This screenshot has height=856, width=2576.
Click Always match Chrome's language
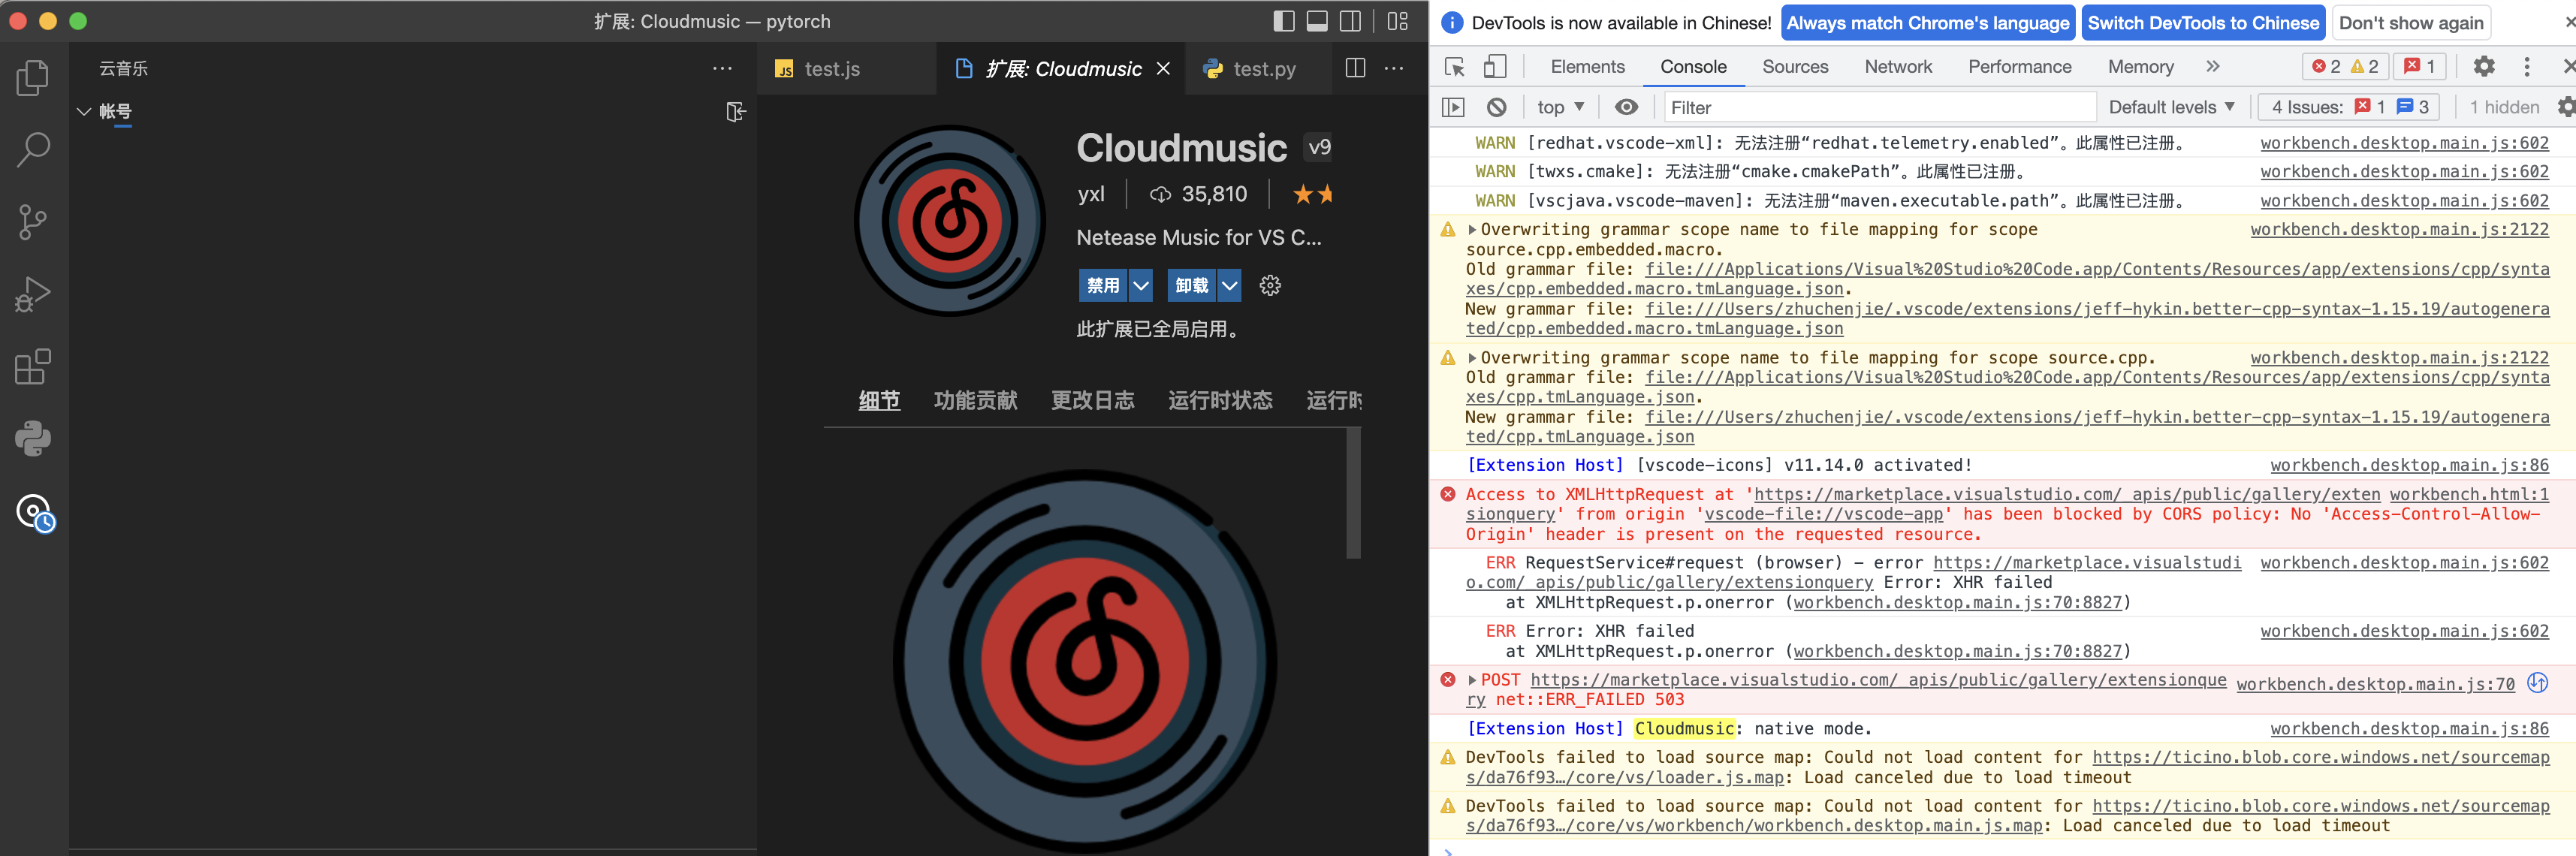(x=1928, y=23)
